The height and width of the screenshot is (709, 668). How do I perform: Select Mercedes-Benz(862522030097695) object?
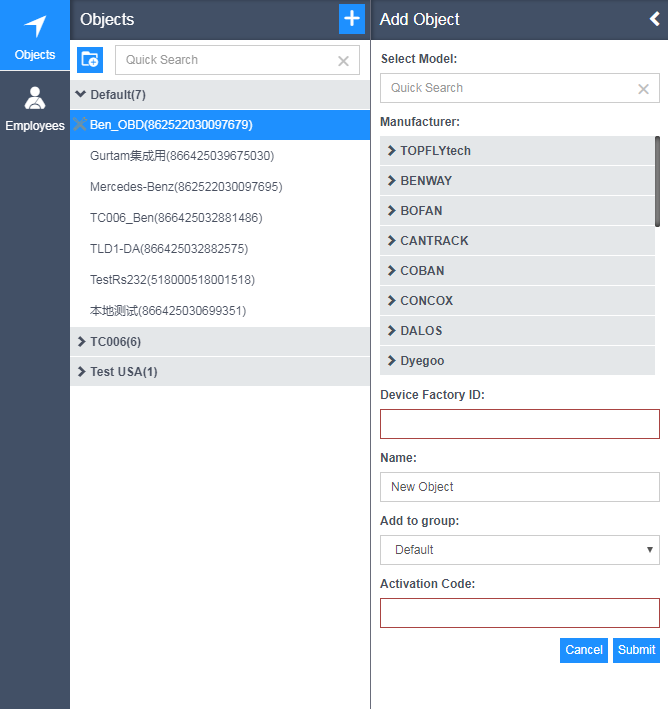[x=220, y=187]
